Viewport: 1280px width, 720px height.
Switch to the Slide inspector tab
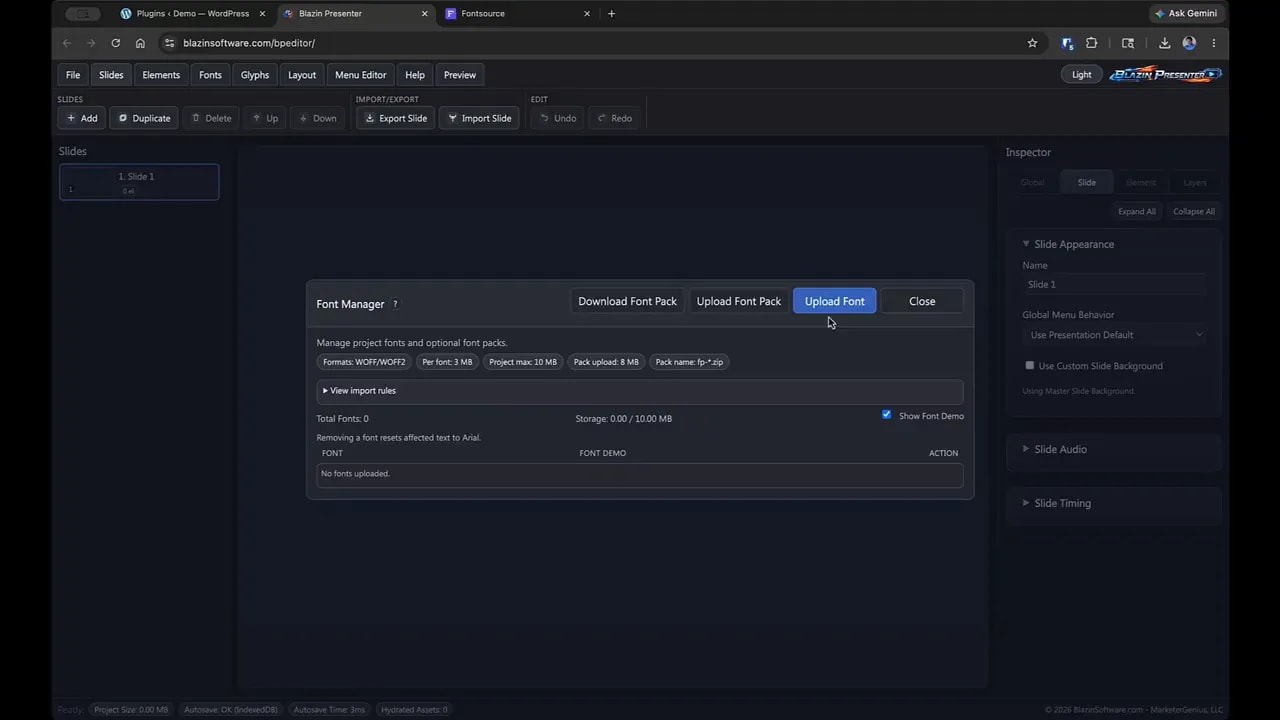1087,182
